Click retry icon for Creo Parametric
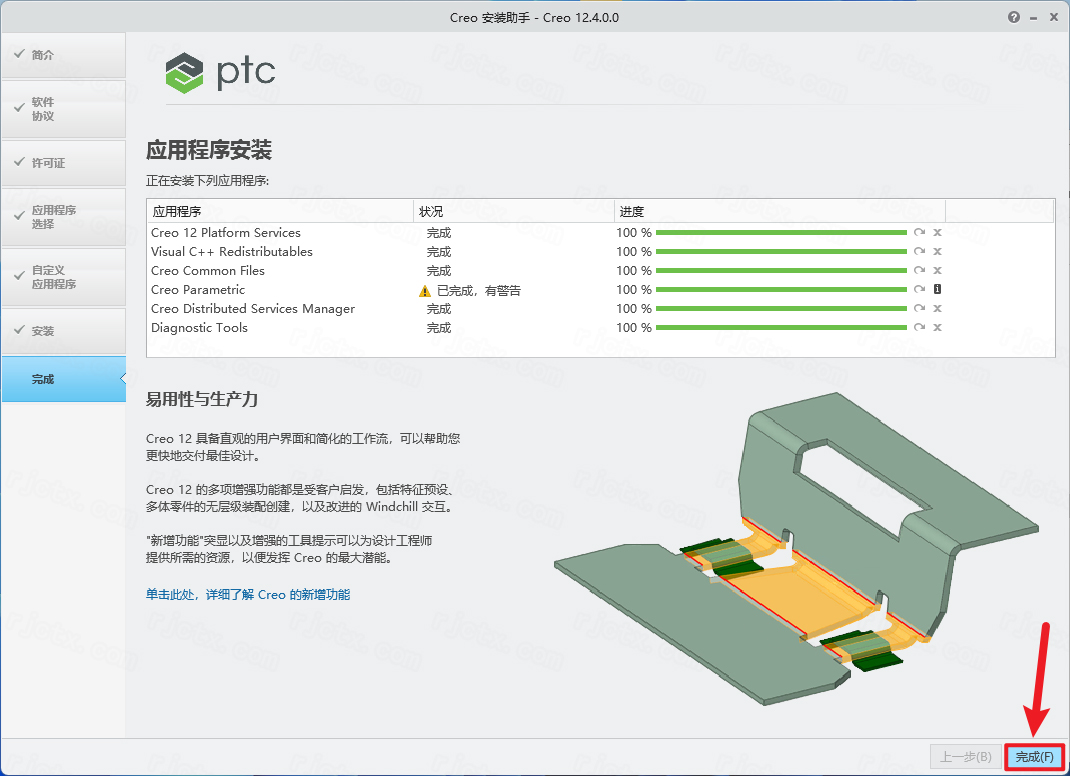 (919, 289)
